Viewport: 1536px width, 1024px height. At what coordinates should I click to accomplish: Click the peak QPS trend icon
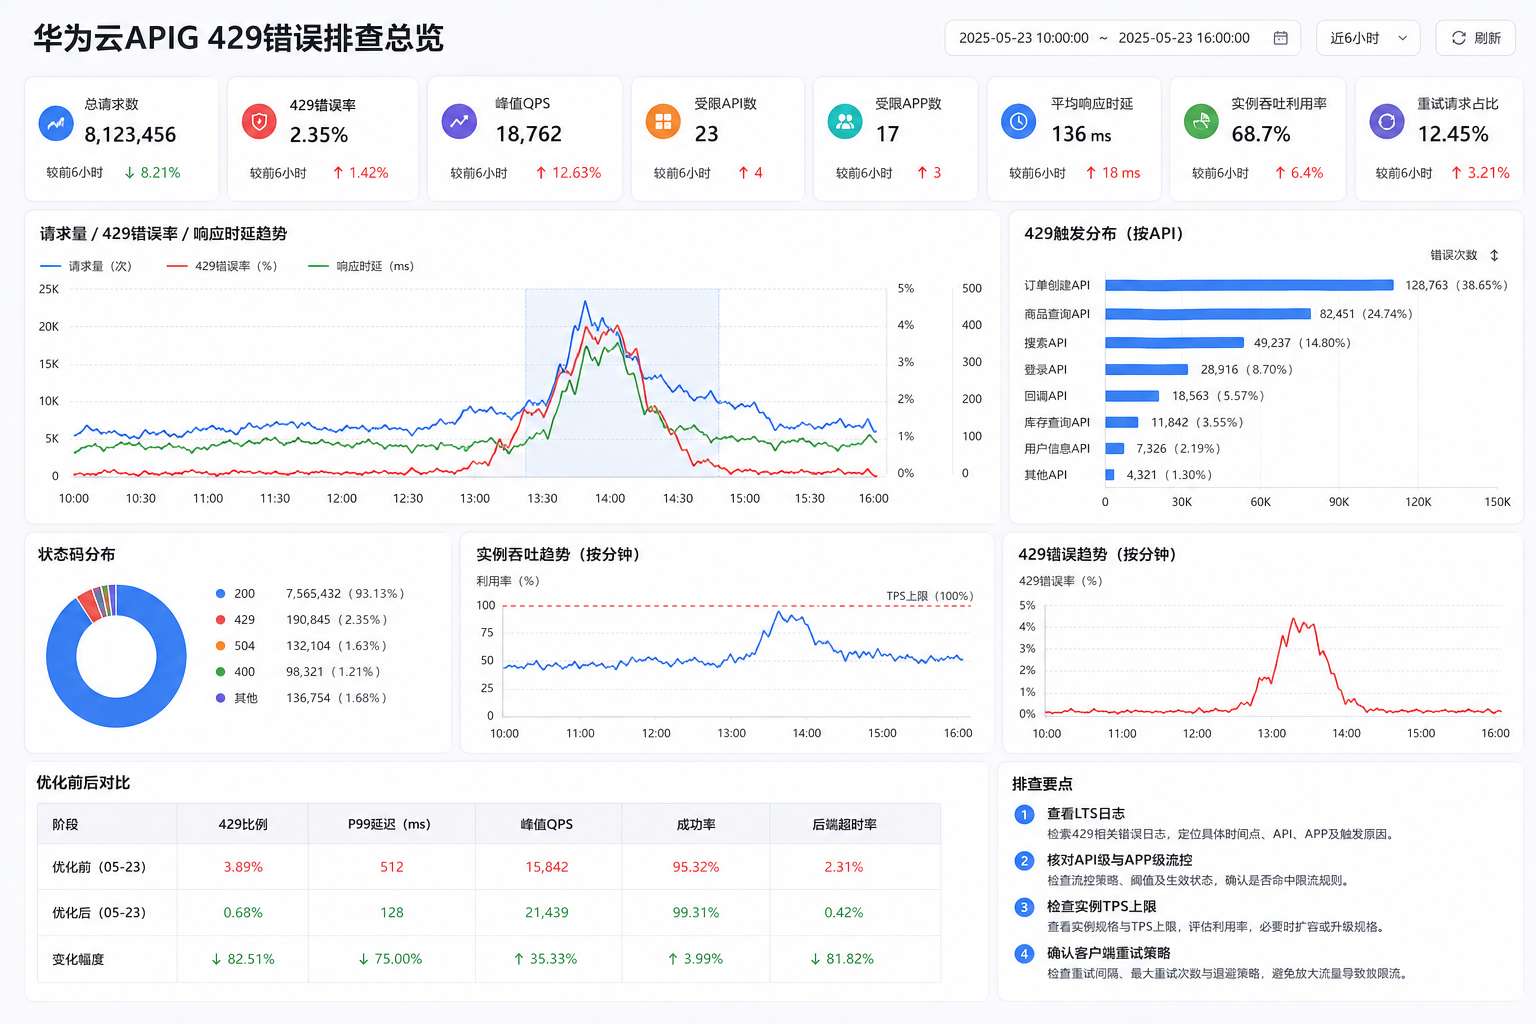click(459, 122)
